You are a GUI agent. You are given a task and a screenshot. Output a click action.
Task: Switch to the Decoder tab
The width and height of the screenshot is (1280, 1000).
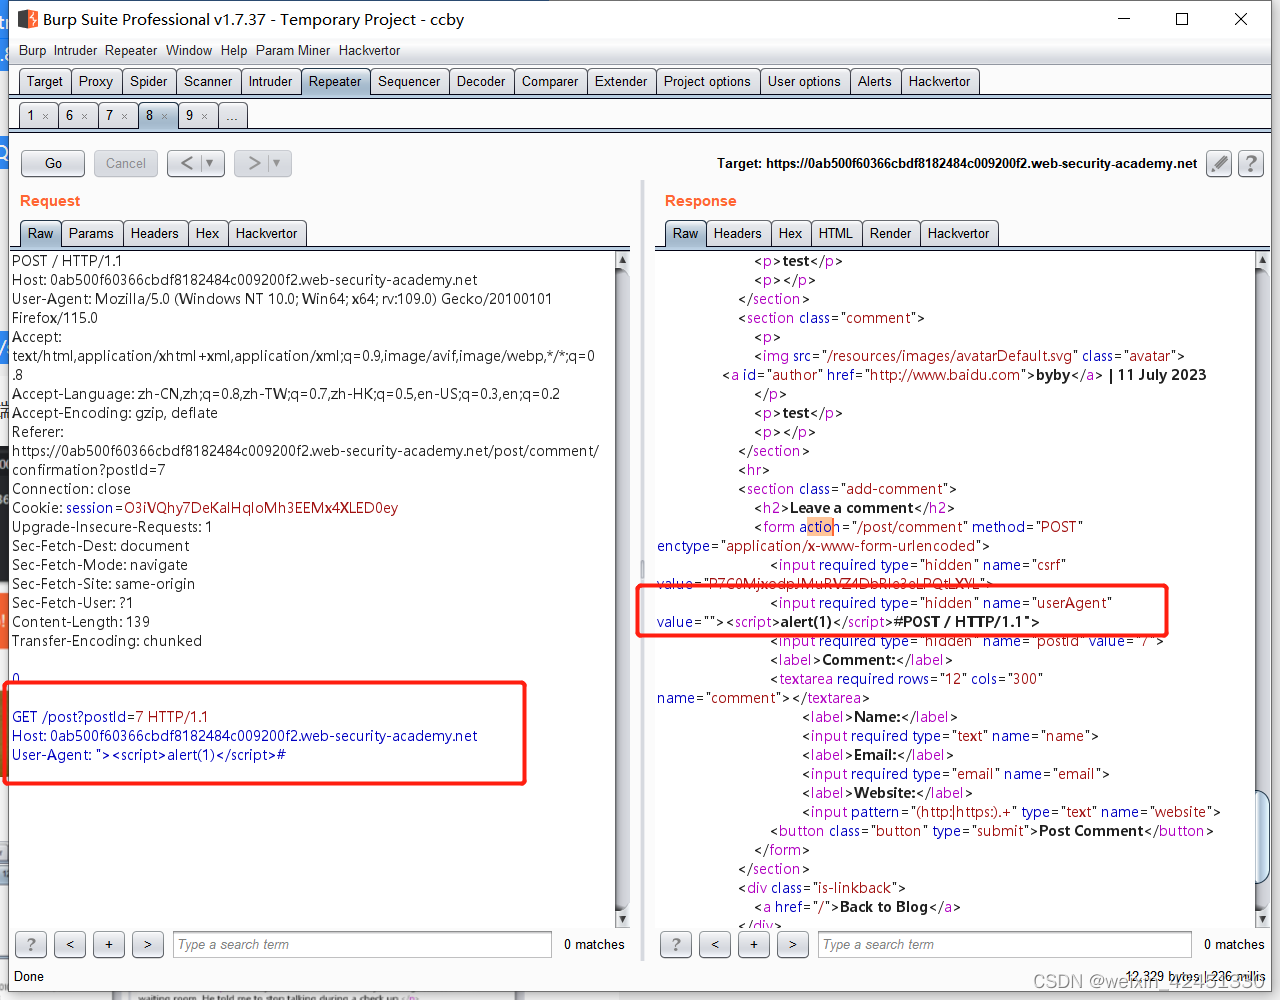pyautogui.click(x=481, y=81)
